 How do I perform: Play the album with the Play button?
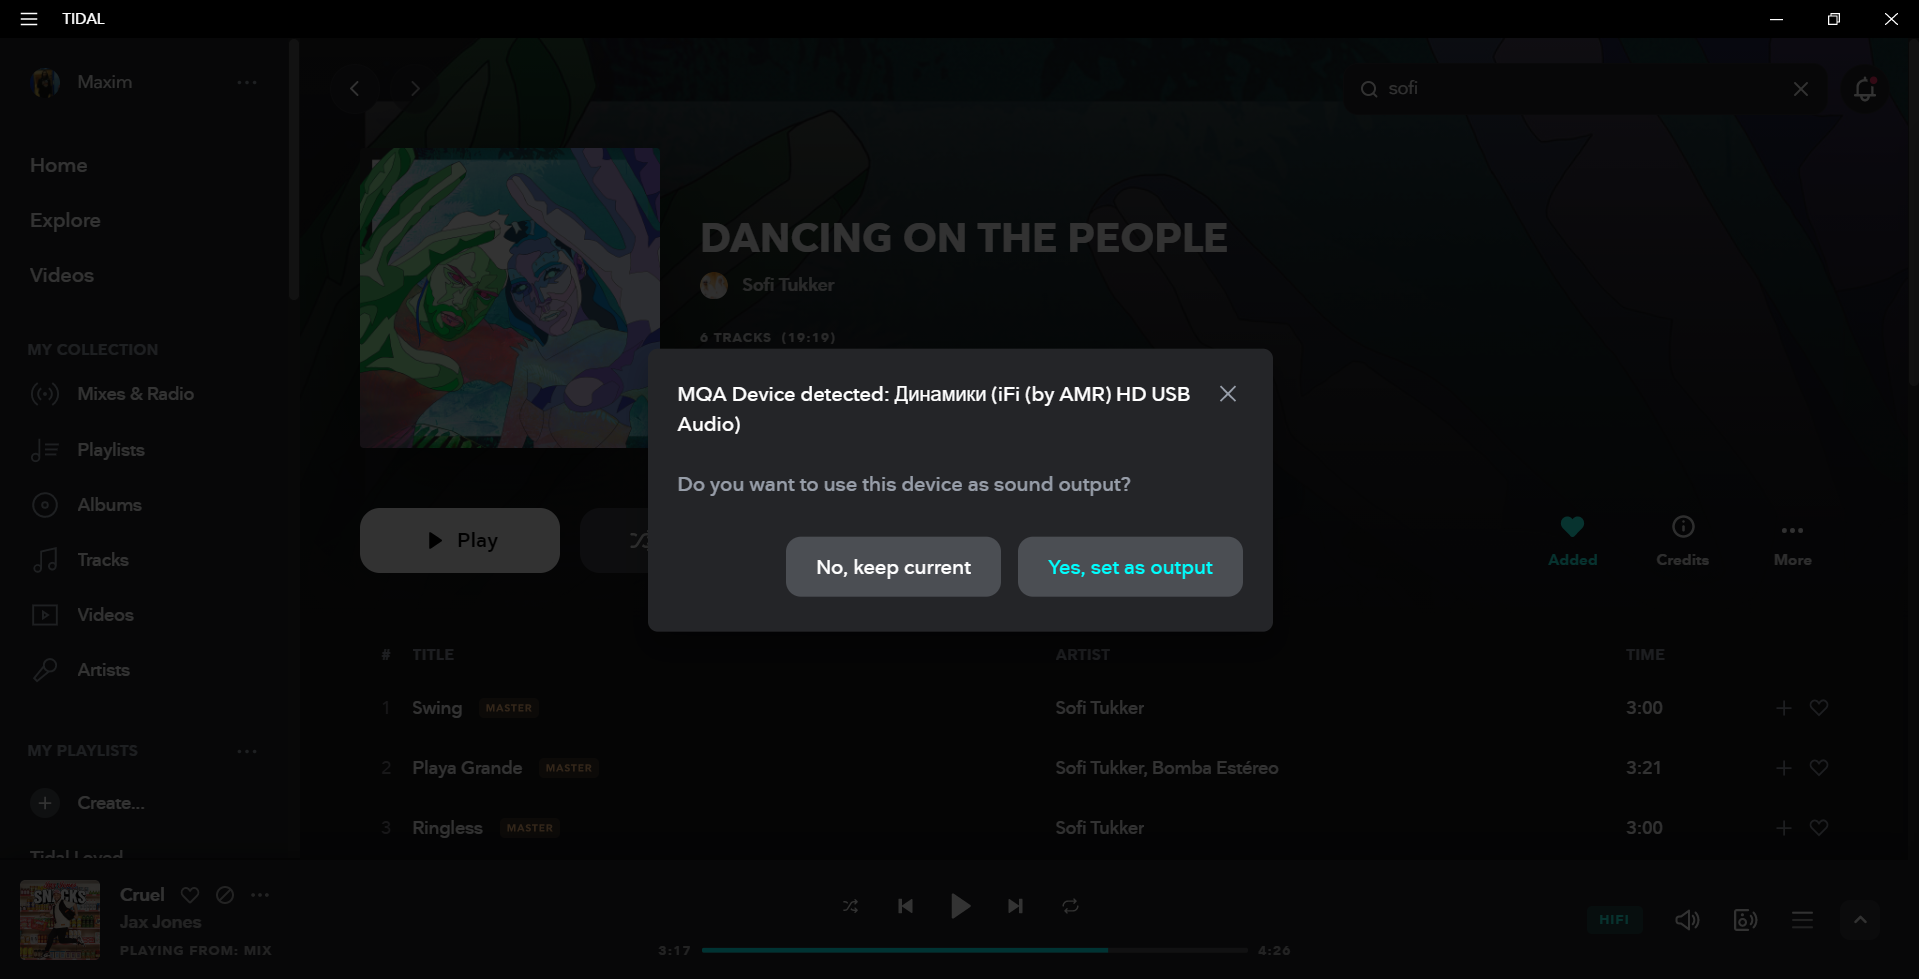pos(460,540)
